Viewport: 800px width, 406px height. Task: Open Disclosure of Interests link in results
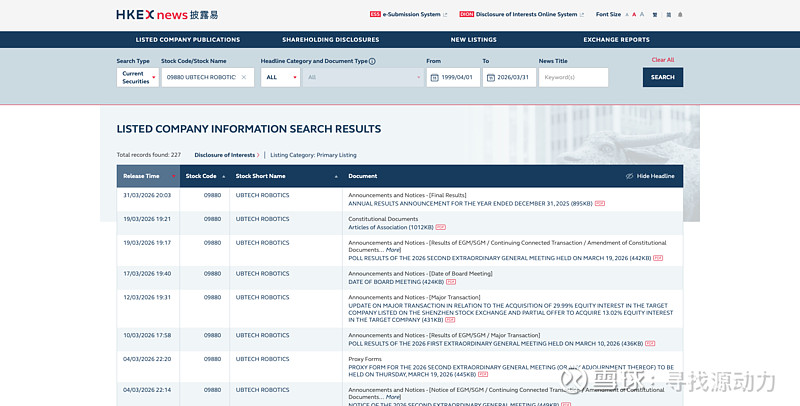[x=227, y=155]
